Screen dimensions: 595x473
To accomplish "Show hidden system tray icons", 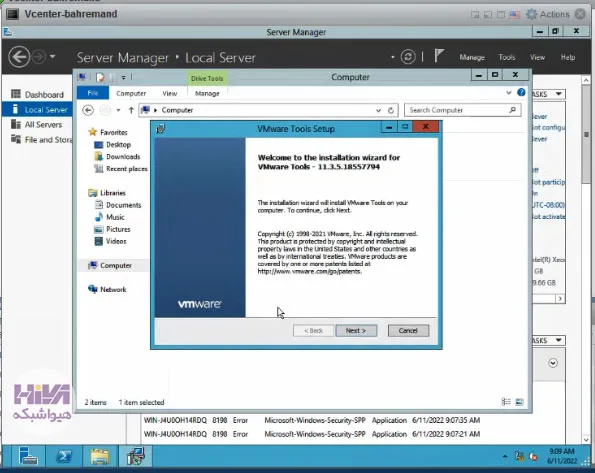I will (x=505, y=456).
